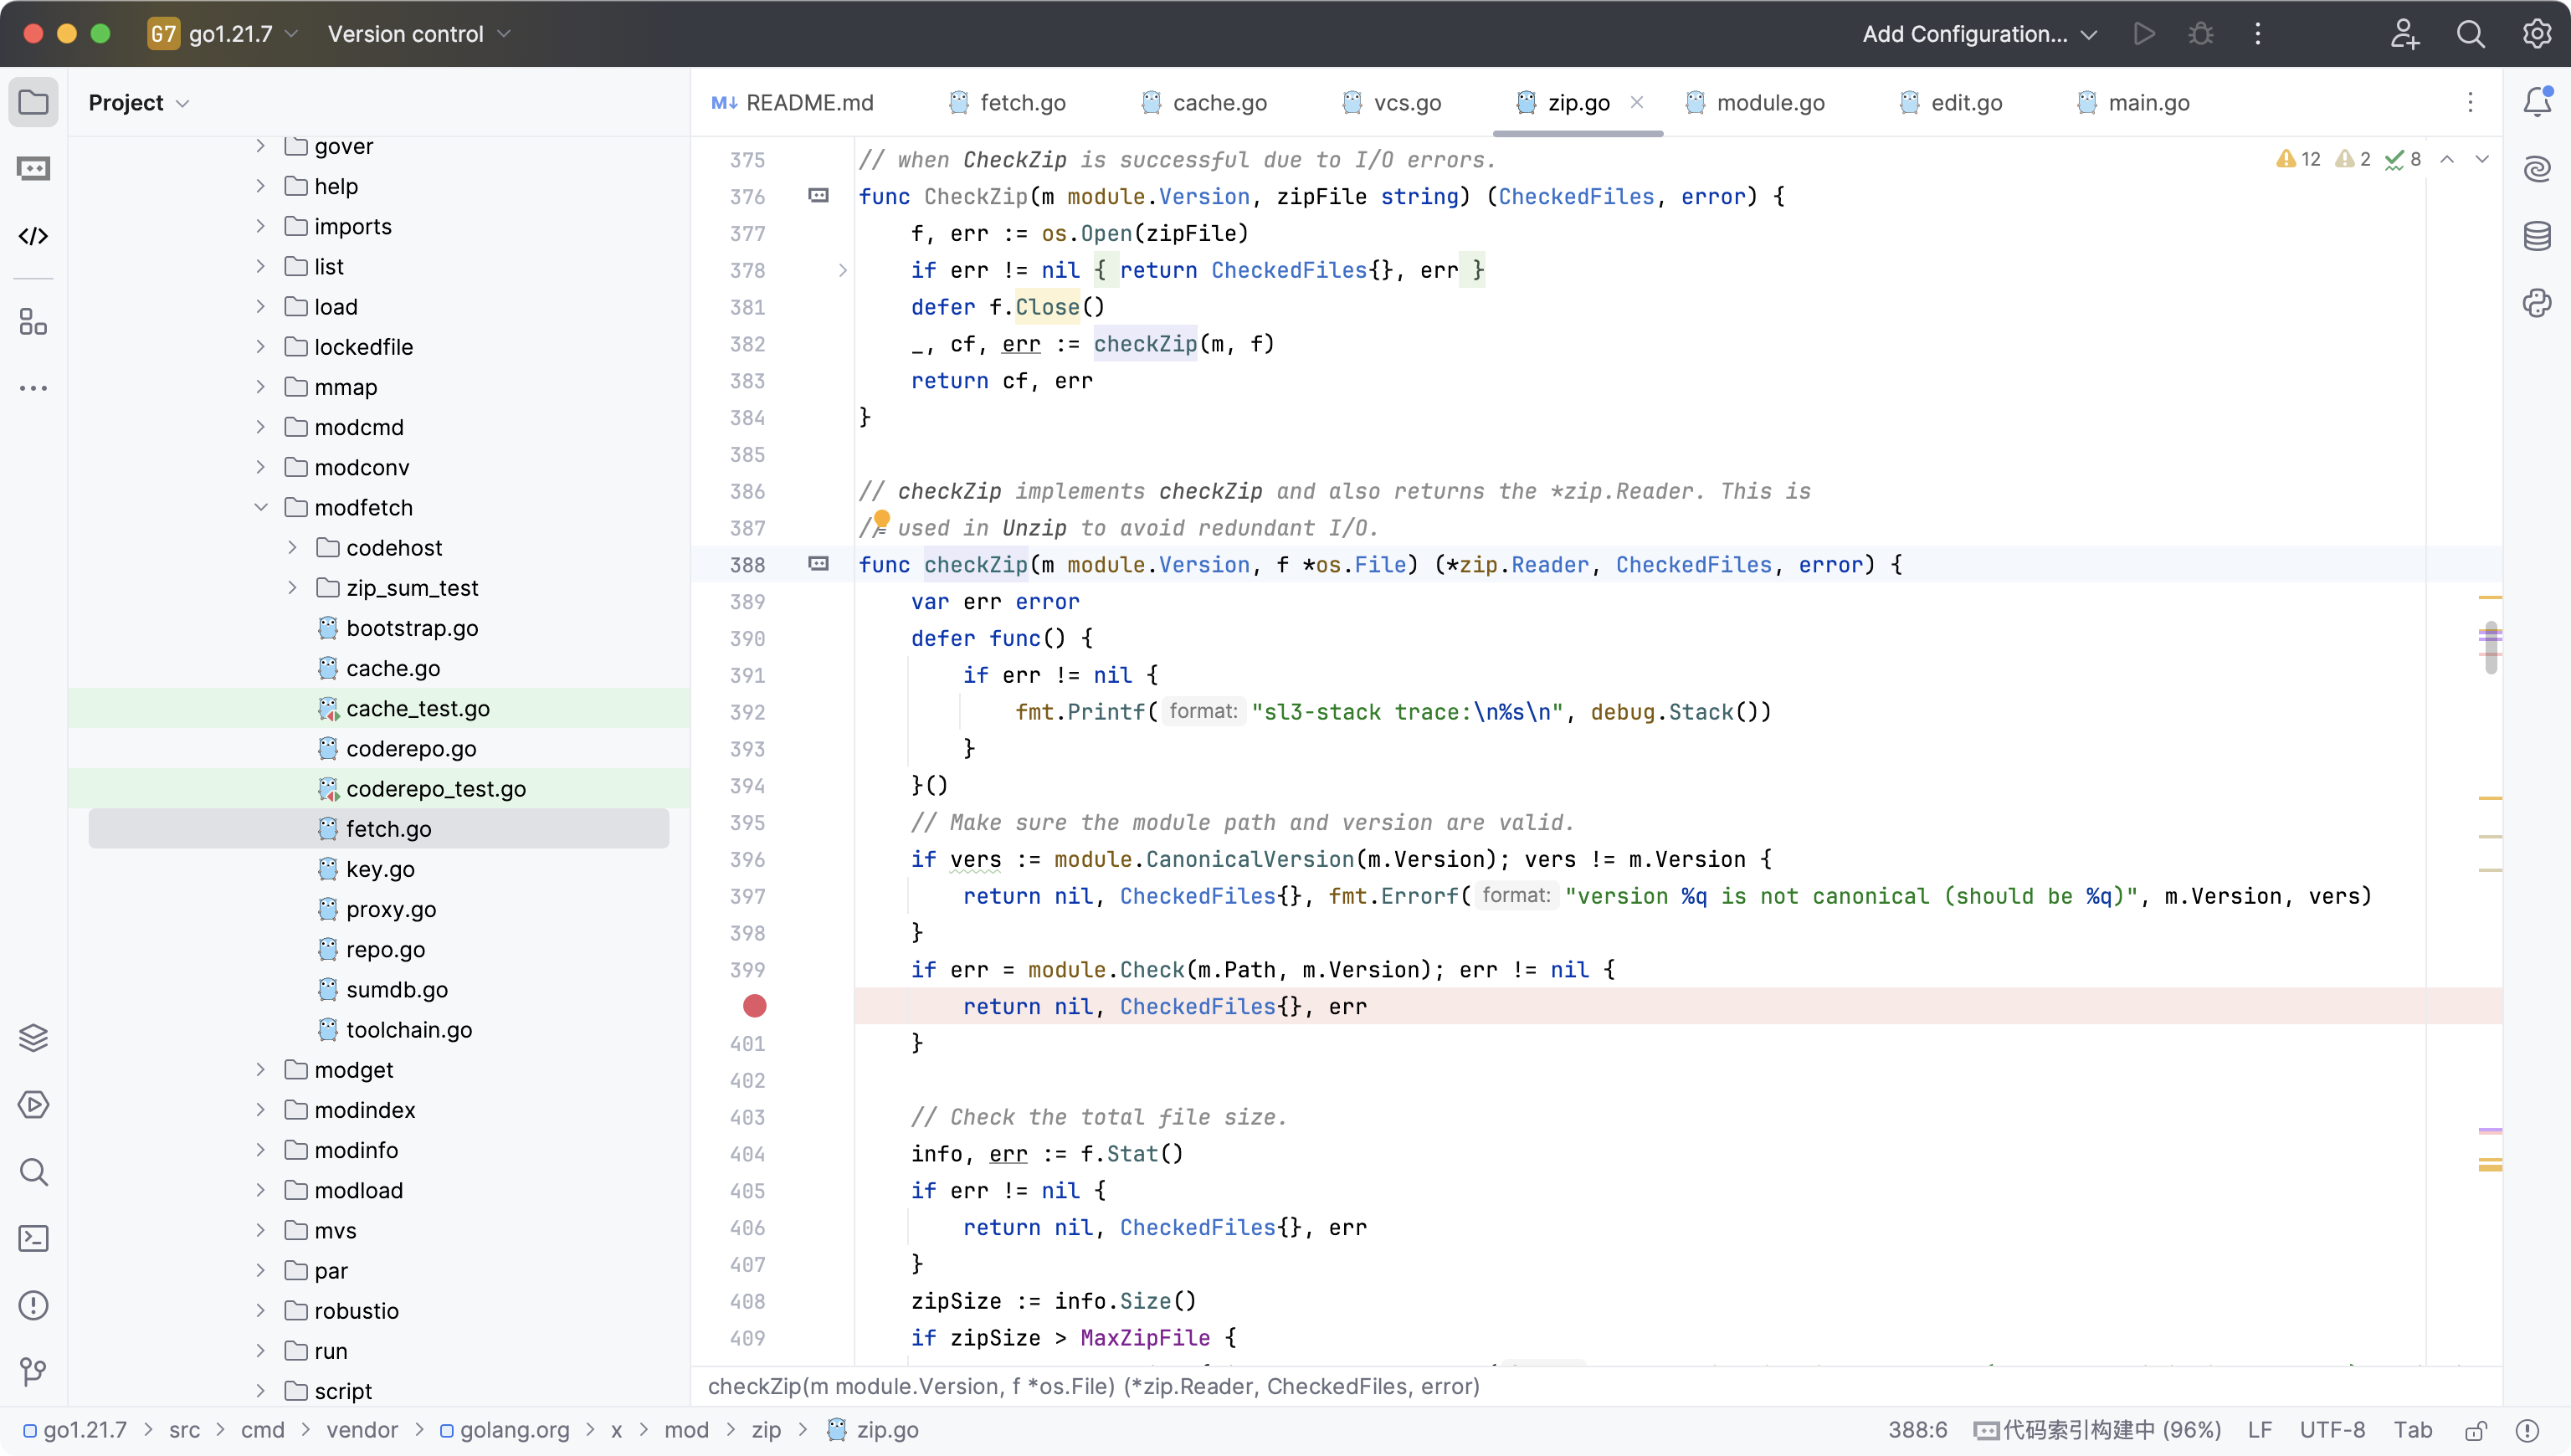Screen dimensions: 2571x1456
Task: Expand the modget folder
Action: pyautogui.click(x=261, y=1070)
